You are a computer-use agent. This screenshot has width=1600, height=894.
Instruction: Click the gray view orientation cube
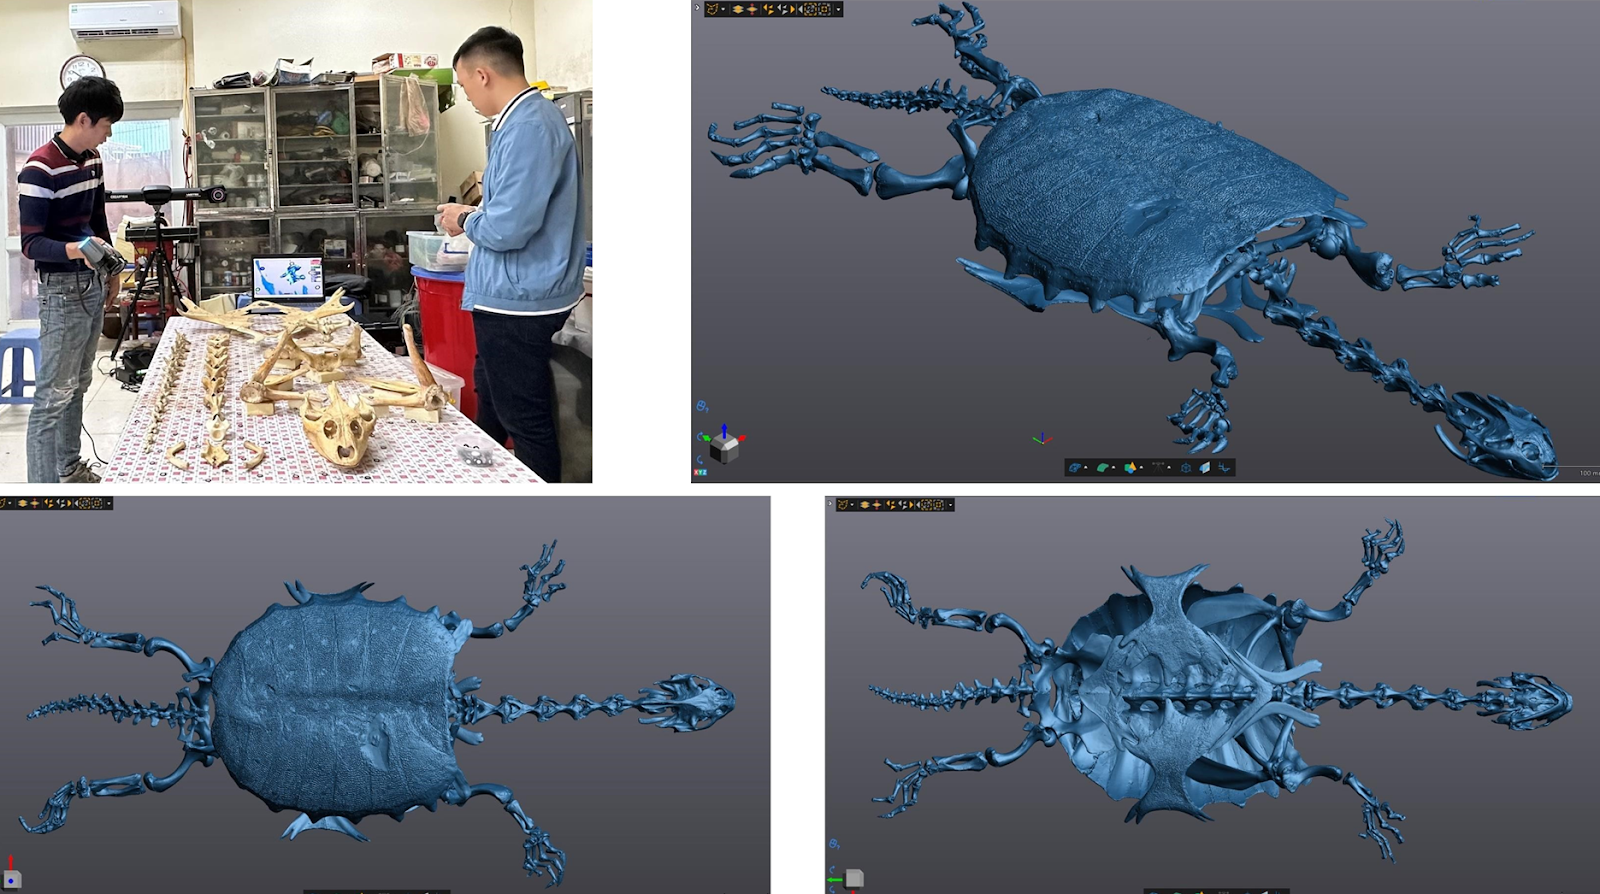tap(726, 447)
